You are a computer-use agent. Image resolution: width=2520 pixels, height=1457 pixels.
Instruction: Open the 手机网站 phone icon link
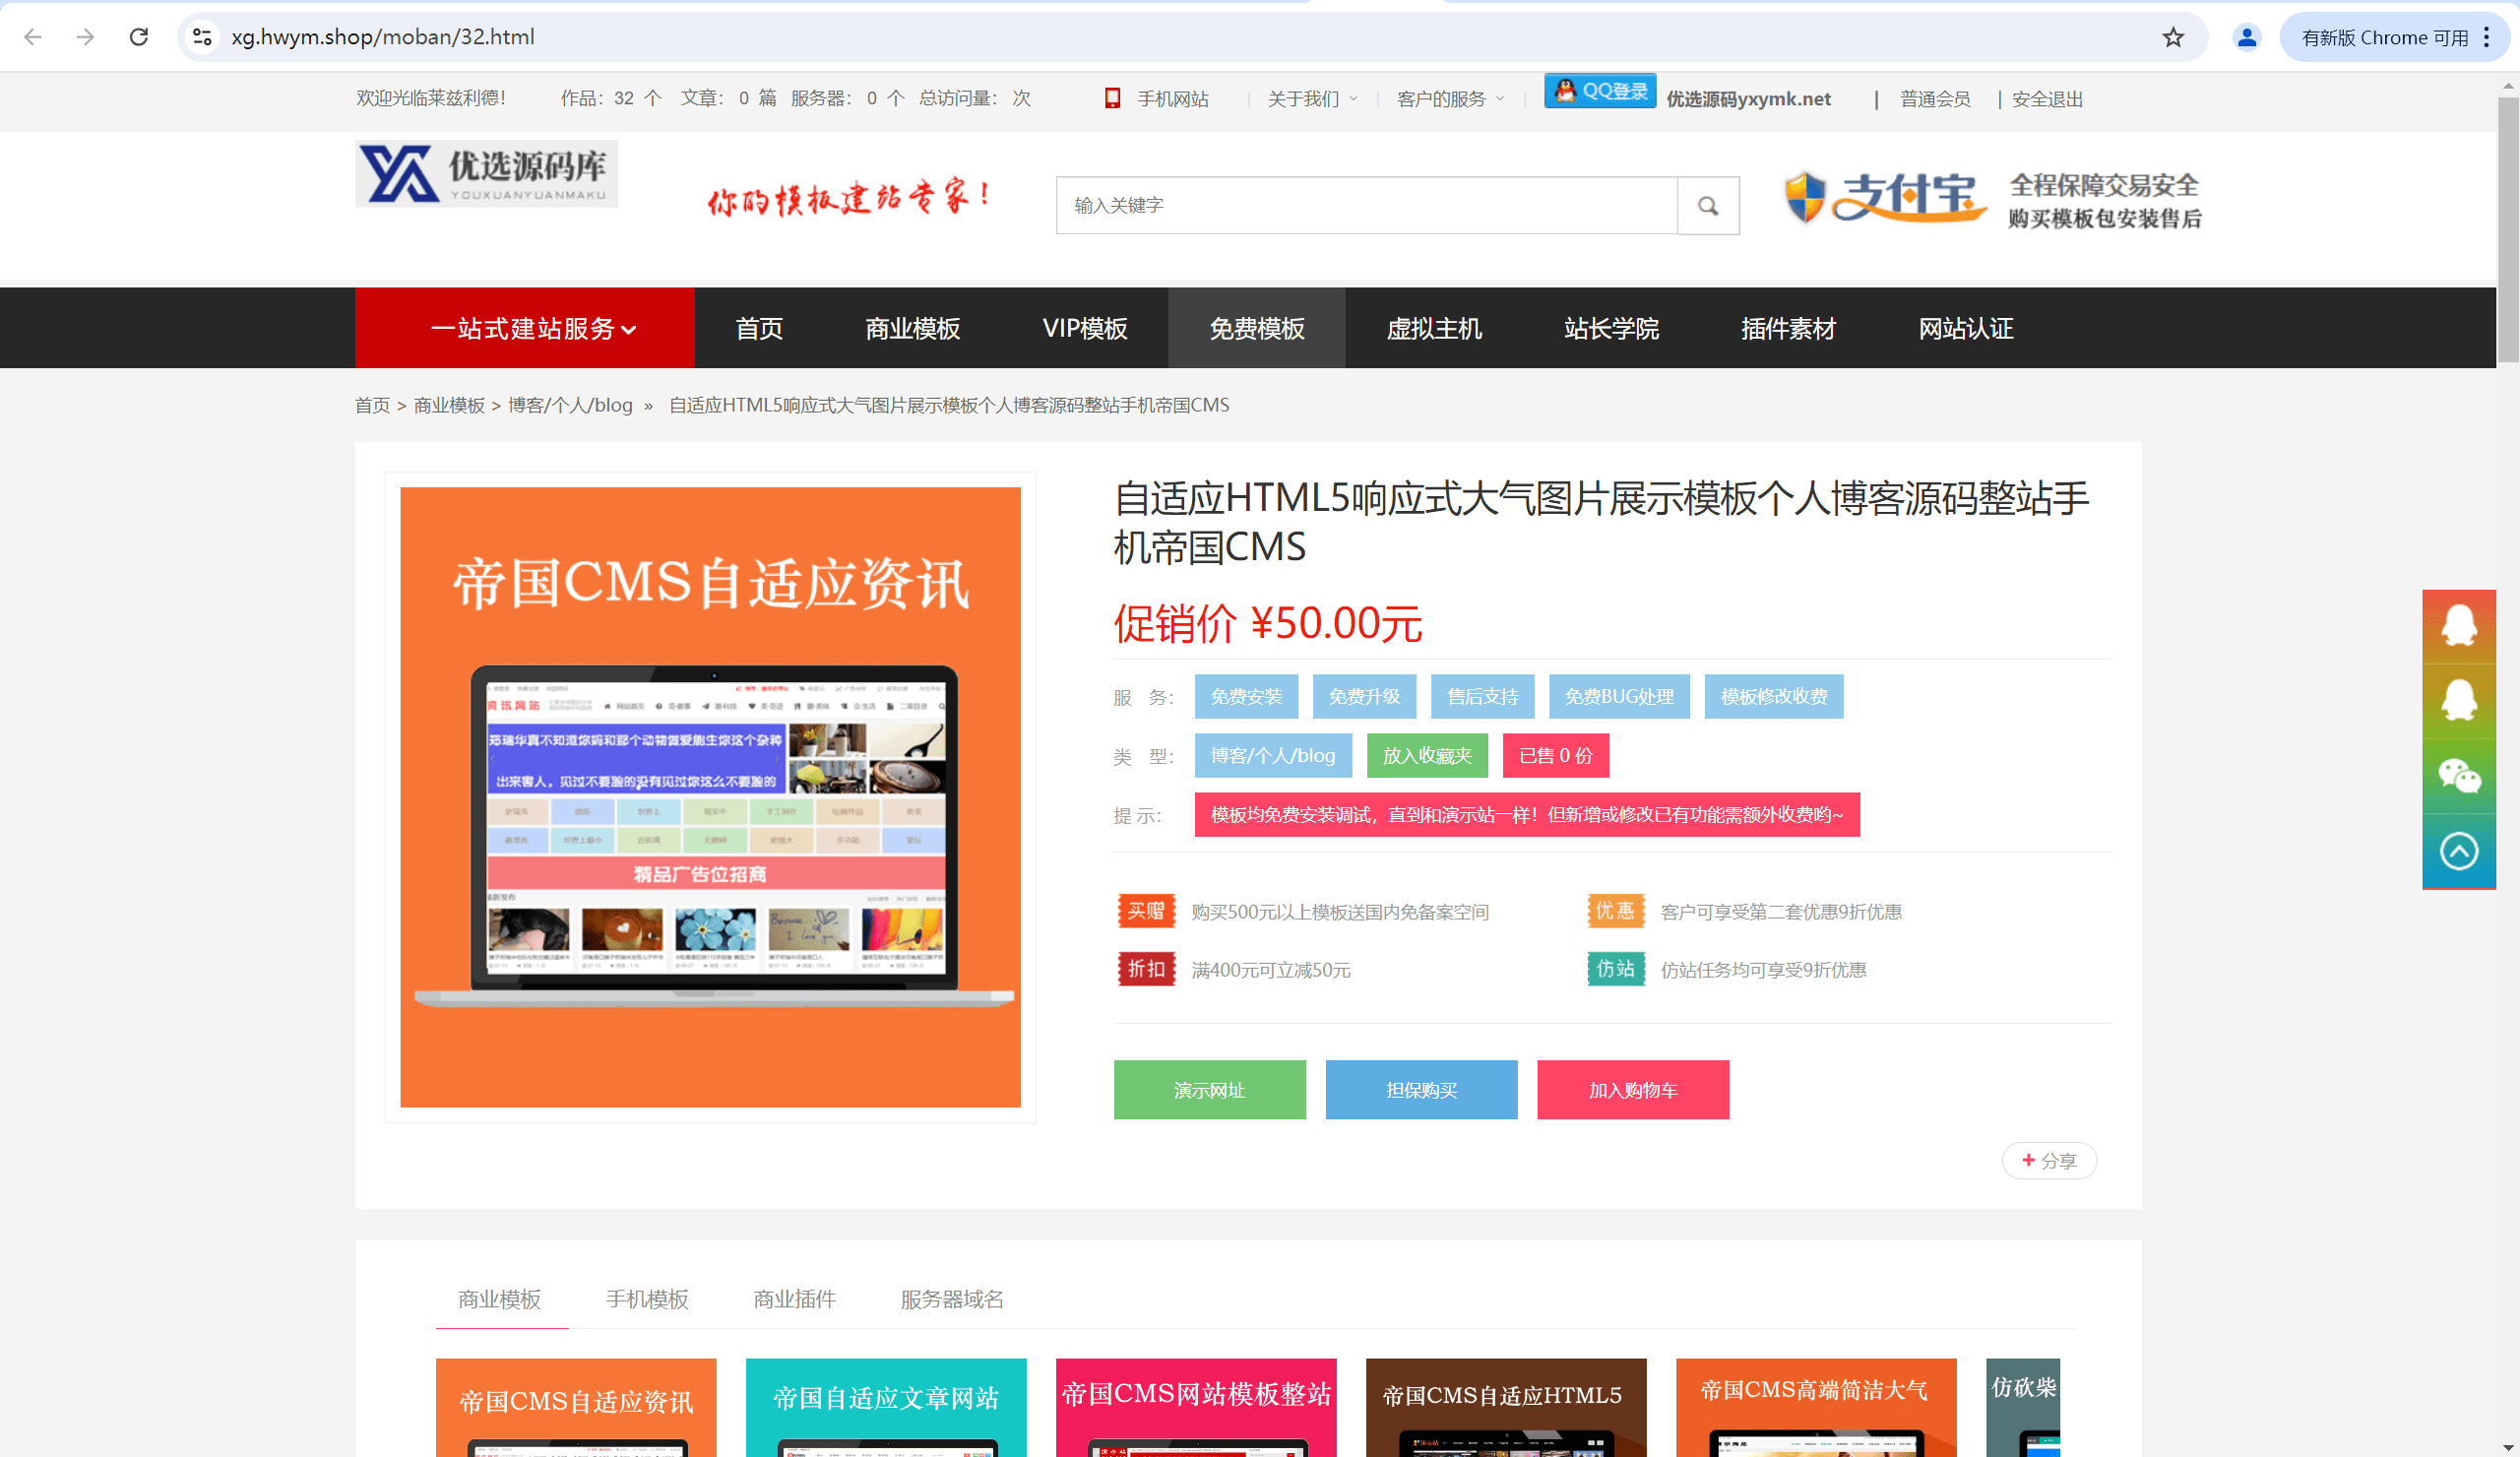coord(1157,98)
